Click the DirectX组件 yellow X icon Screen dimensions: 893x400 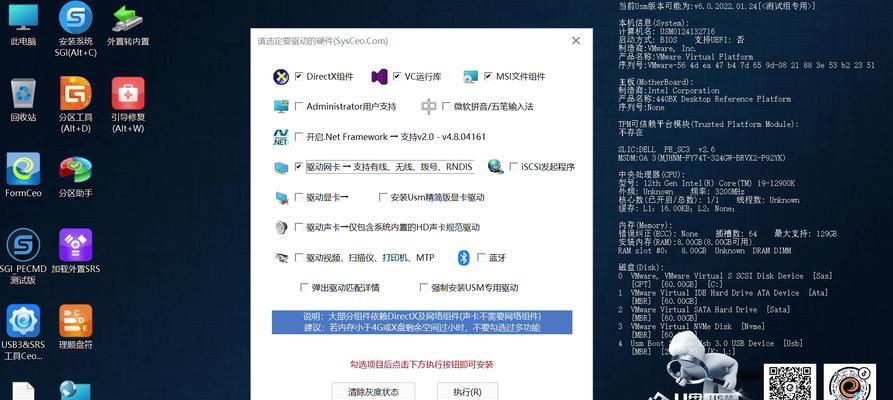point(280,77)
